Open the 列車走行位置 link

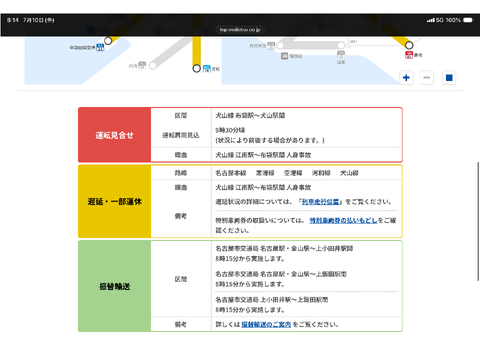(x=320, y=202)
